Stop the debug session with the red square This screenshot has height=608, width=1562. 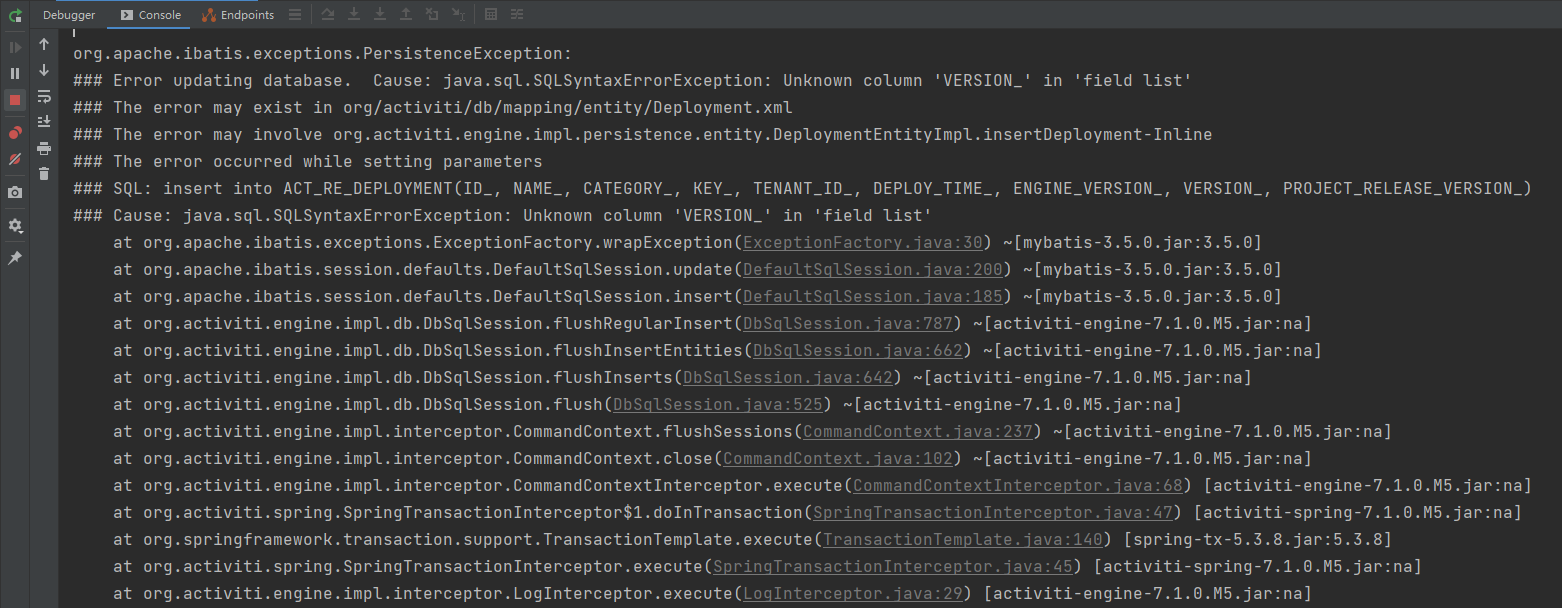coord(15,100)
